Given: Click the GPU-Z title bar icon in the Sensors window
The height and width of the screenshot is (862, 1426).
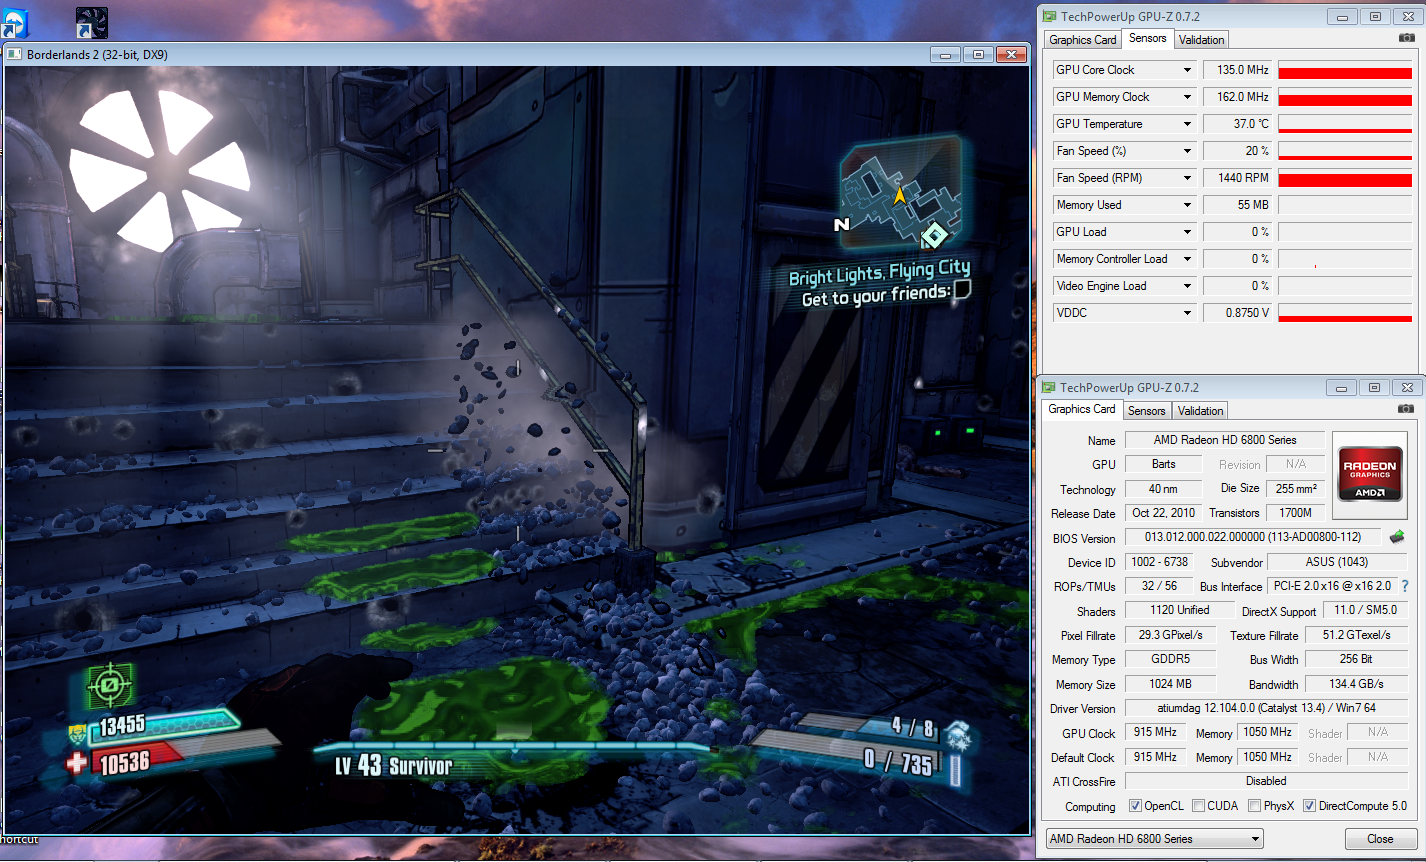Looking at the screenshot, I should pos(1048,16).
